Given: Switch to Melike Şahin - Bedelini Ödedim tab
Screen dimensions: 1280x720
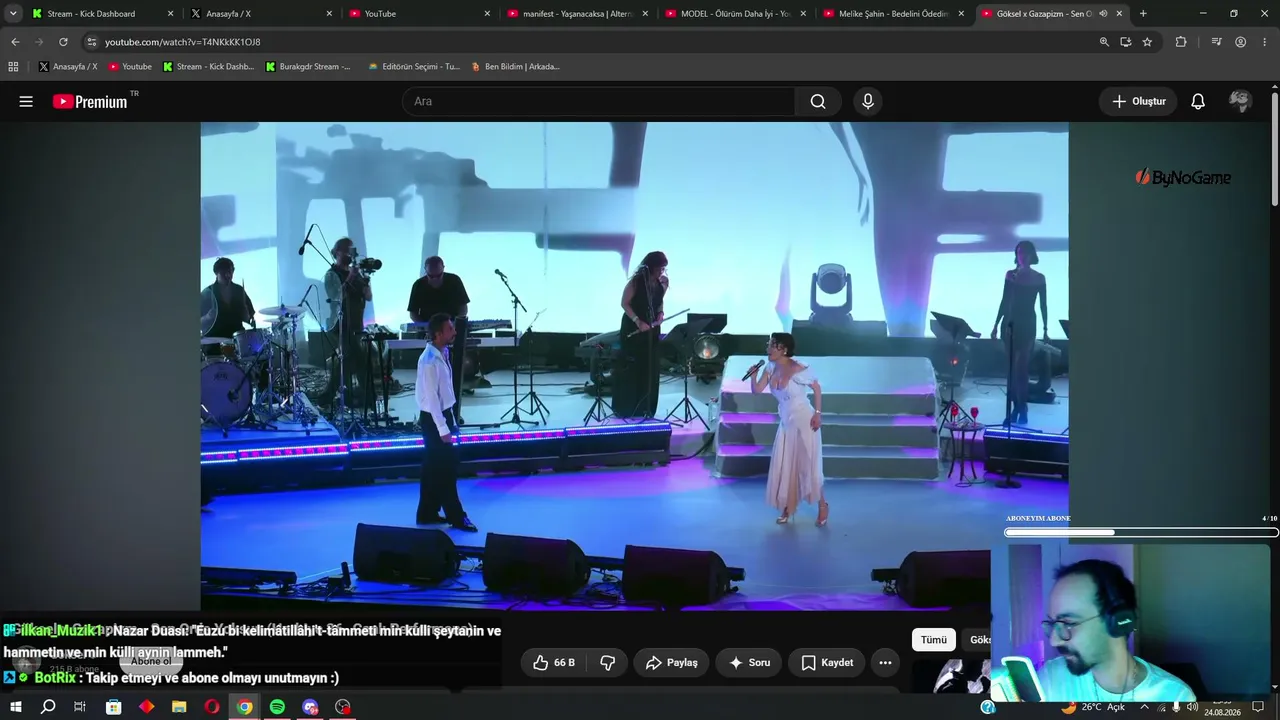Looking at the screenshot, I should click(893, 14).
